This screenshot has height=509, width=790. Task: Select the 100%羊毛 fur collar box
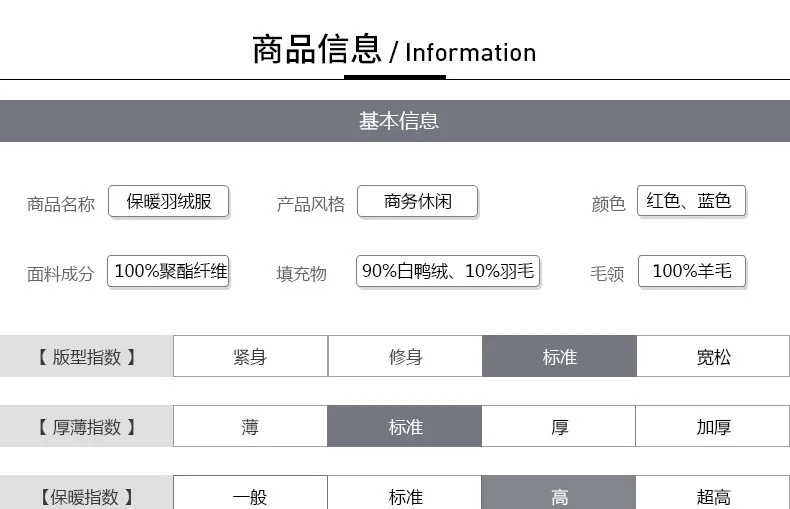tap(692, 271)
